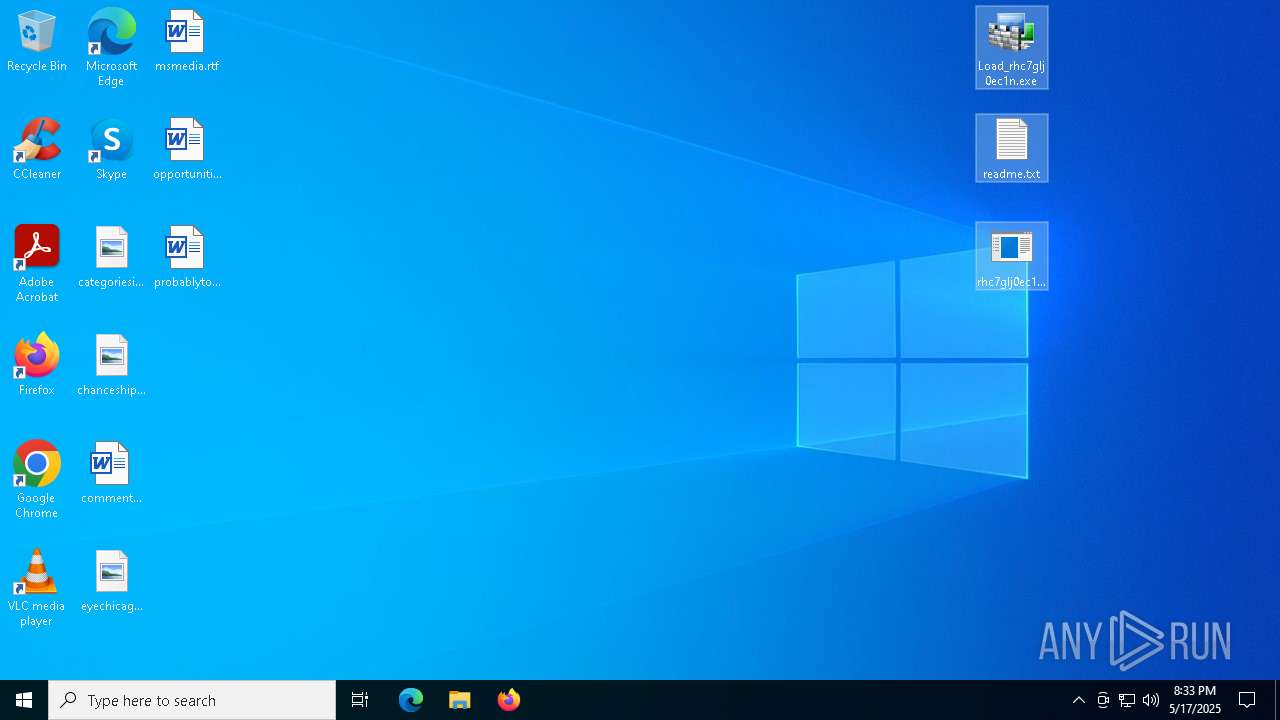
Task: Select the VLC media player shortcut
Action: click(37, 588)
